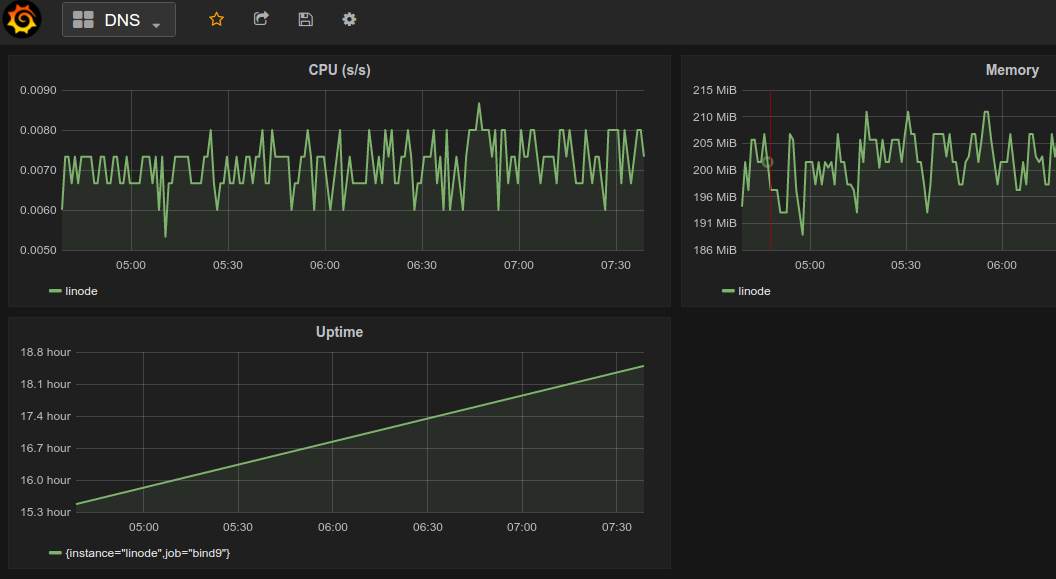Open color picker for Memory linode legend swatch

[x=728, y=291]
